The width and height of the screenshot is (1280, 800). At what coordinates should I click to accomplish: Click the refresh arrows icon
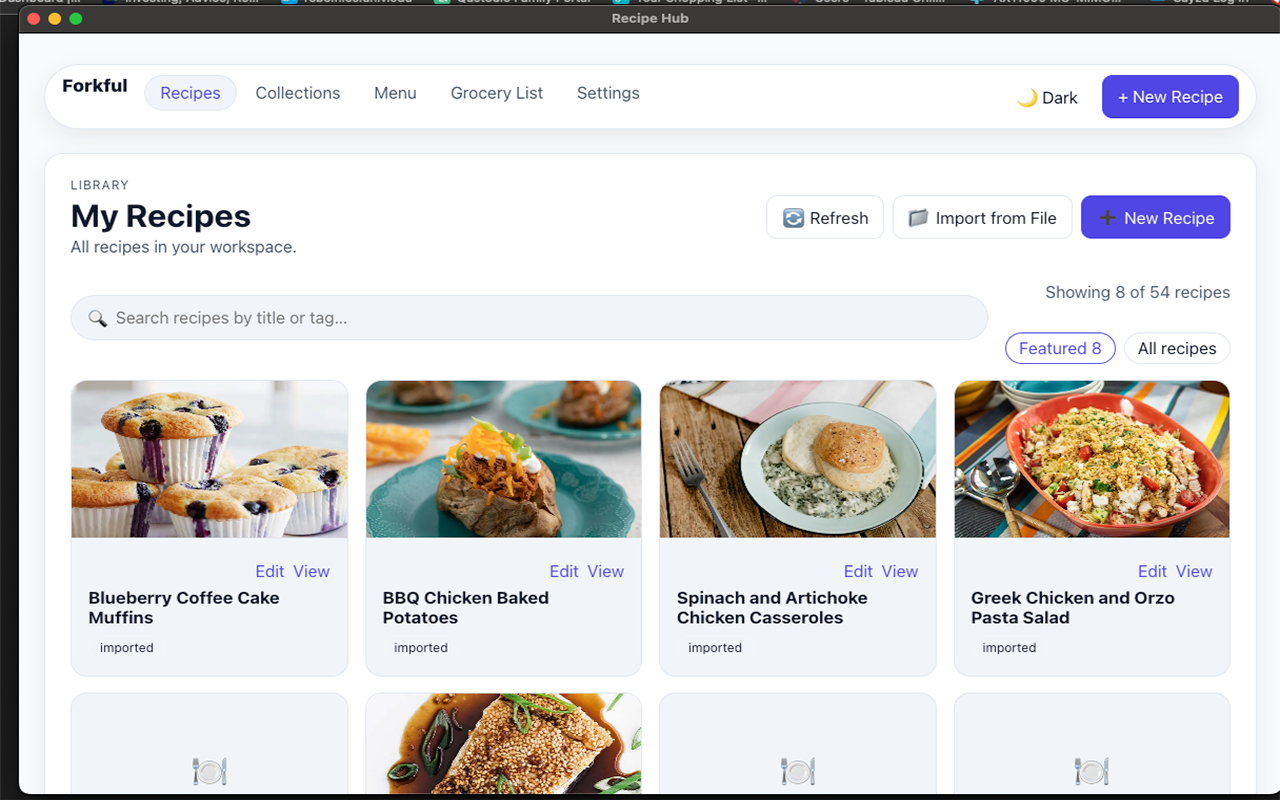pos(793,218)
